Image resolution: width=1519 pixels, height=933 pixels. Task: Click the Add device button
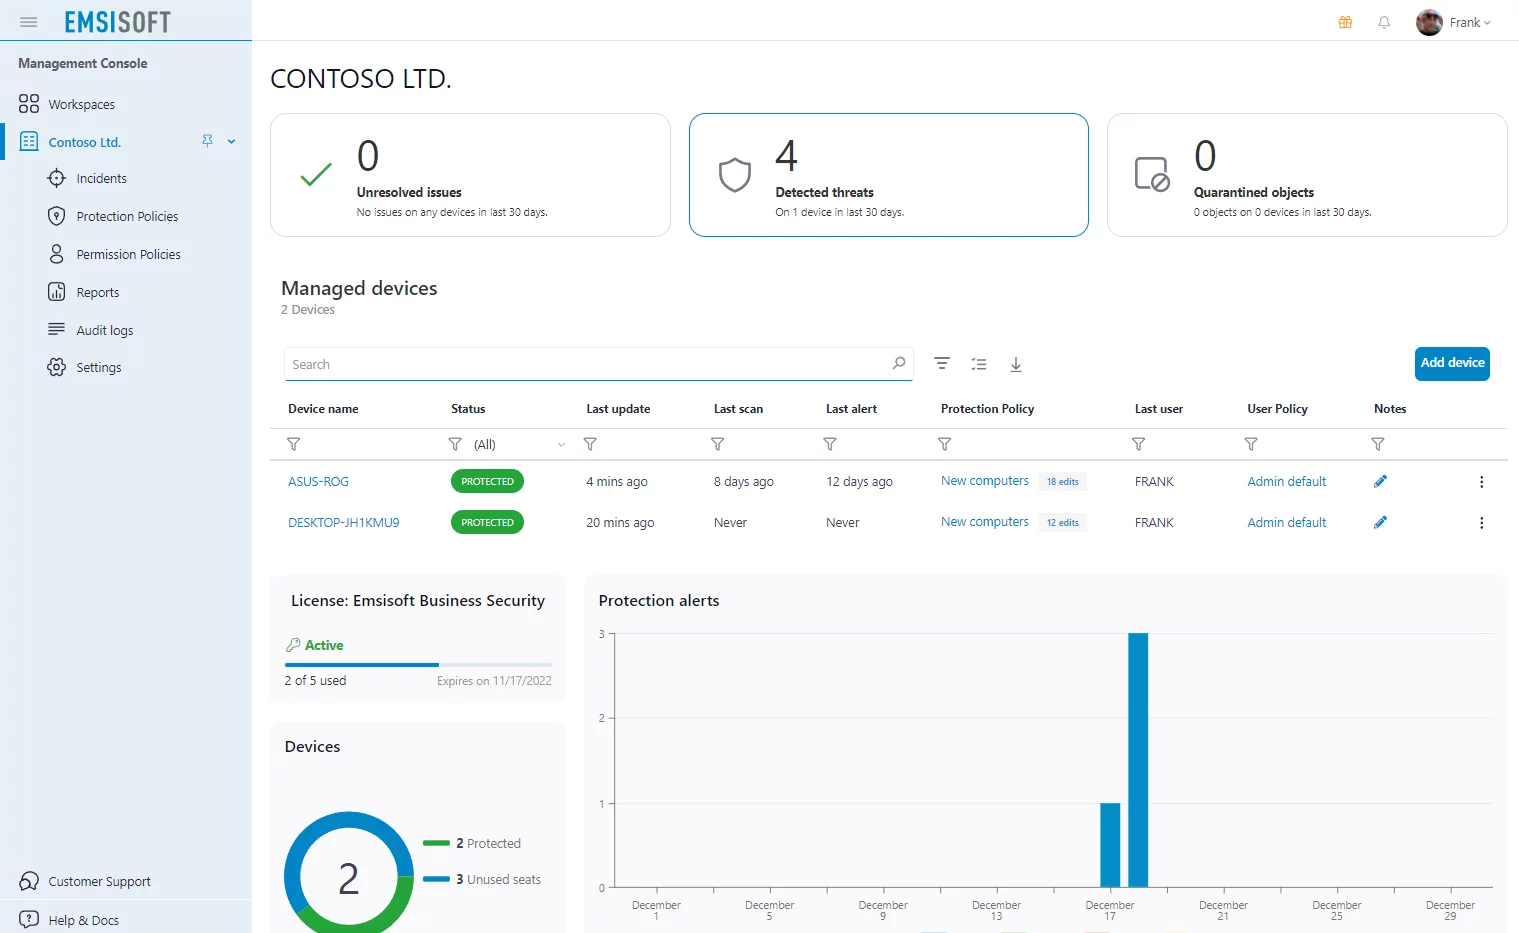click(1452, 363)
